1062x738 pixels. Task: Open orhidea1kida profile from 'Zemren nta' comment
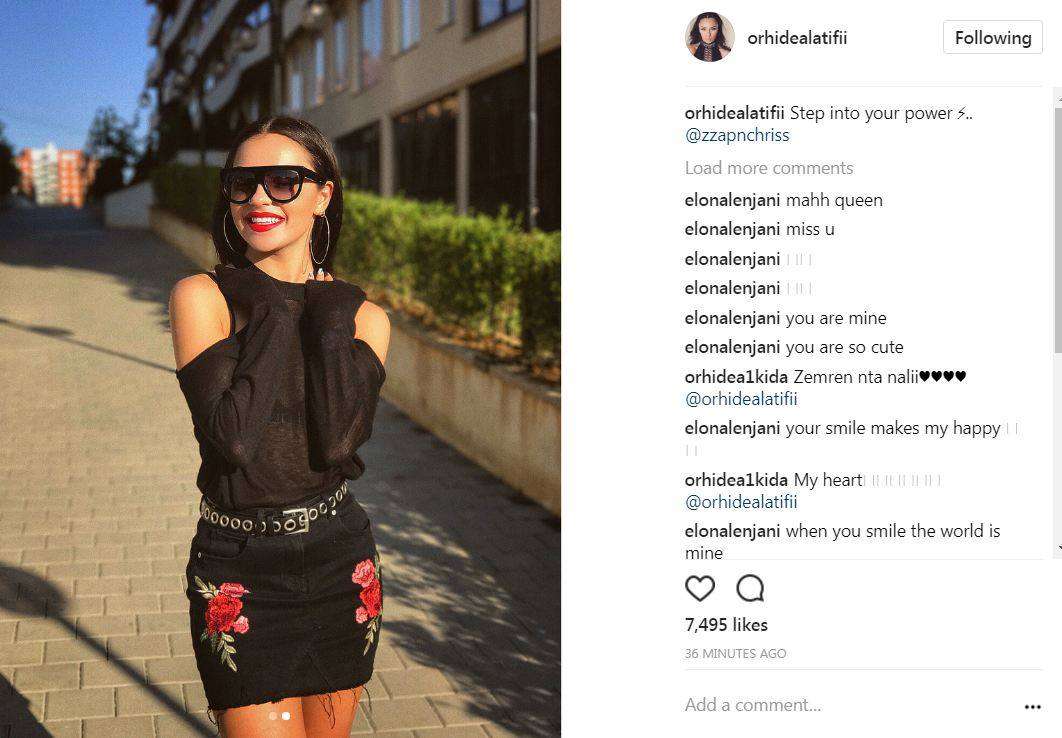[736, 377]
